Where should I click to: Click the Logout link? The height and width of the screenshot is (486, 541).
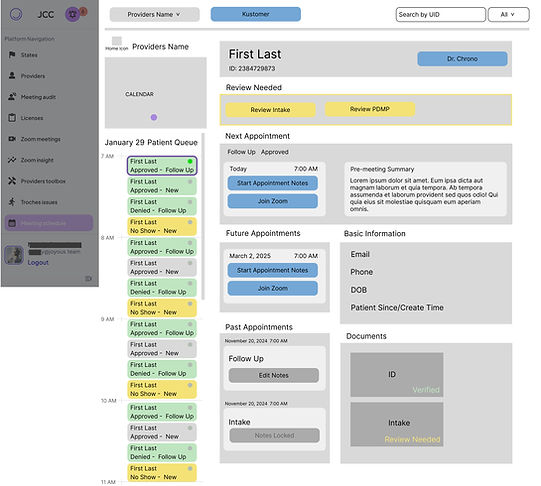point(38,262)
